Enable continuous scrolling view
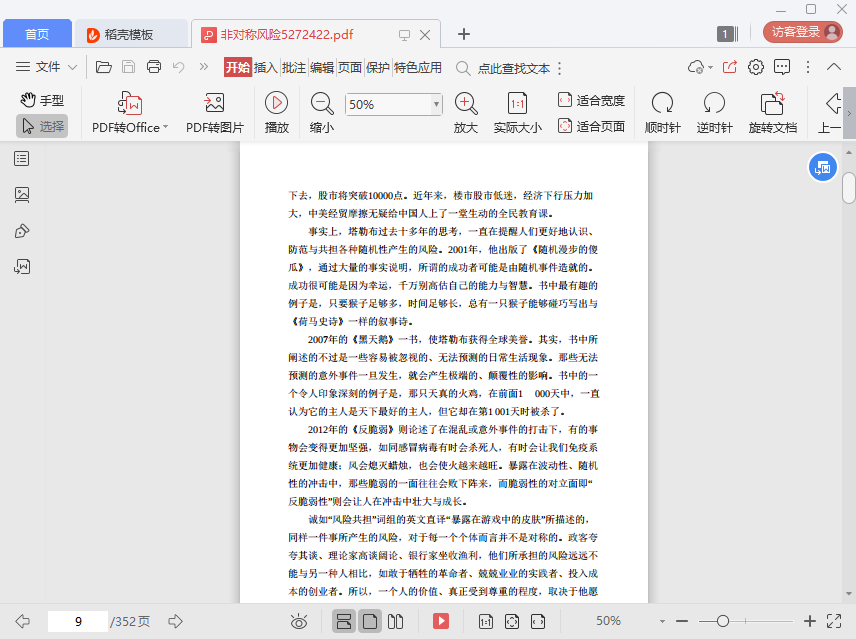The height and width of the screenshot is (639, 856). pos(343,621)
